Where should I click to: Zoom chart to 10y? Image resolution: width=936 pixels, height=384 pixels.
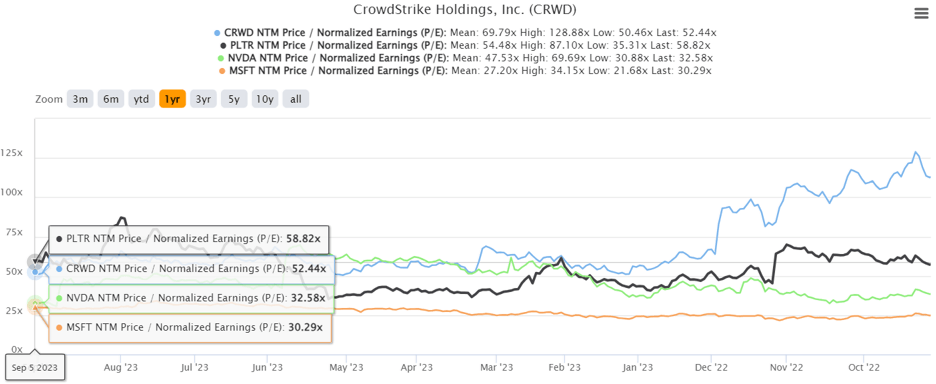pos(265,99)
